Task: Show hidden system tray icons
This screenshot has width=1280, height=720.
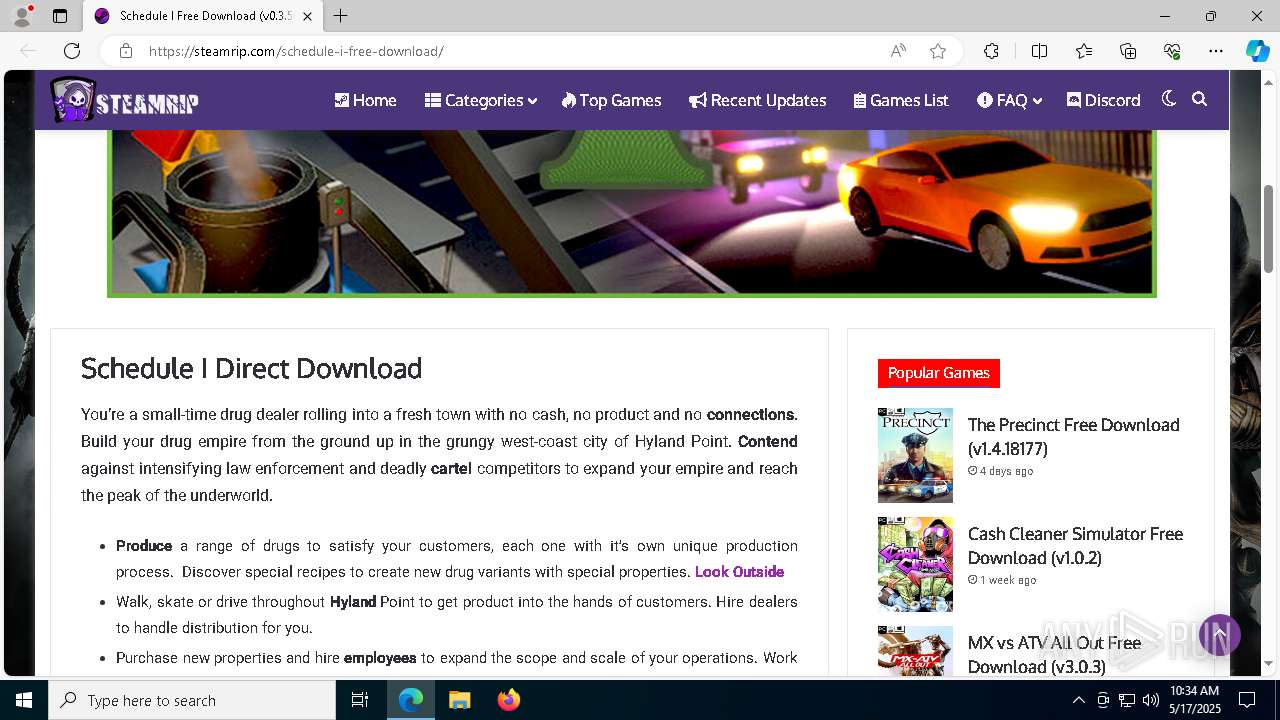Action: tap(1078, 700)
